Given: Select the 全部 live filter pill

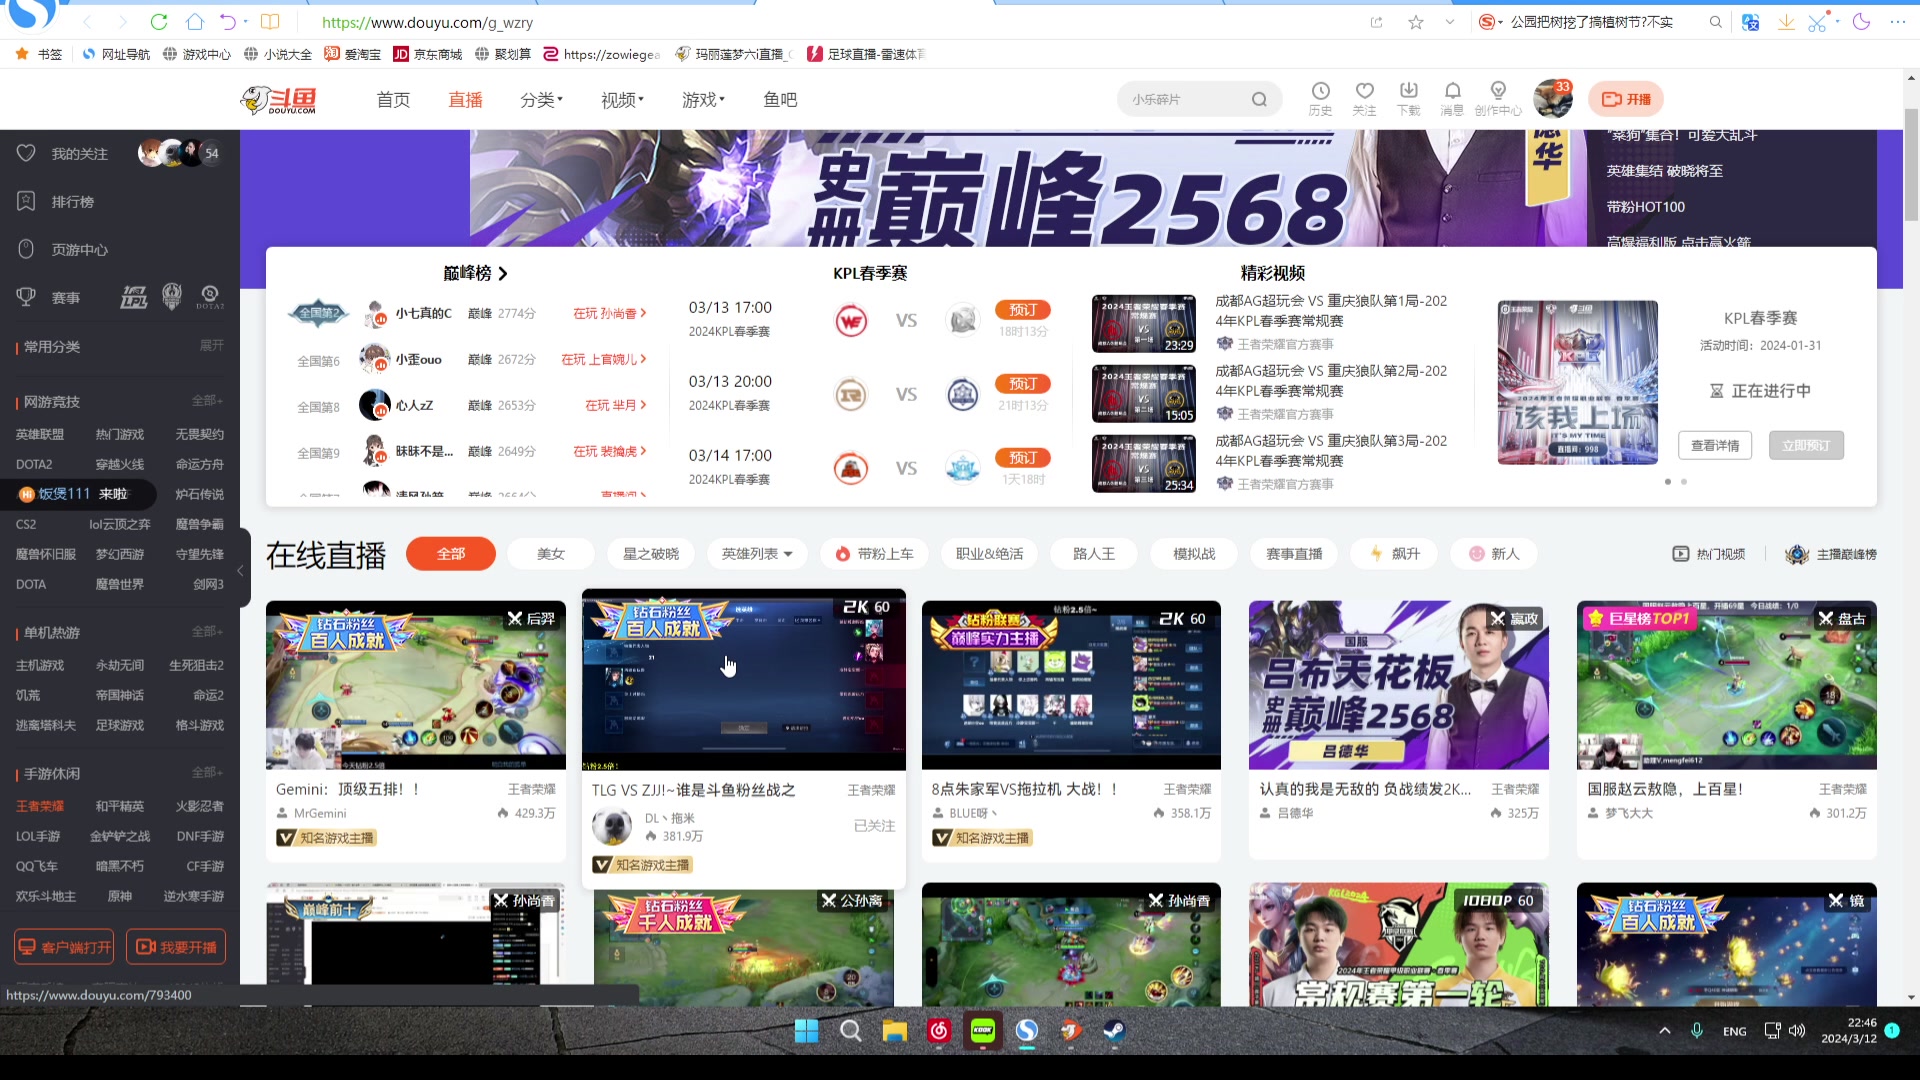Looking at the screenshot, I should (x=451, y=554).
